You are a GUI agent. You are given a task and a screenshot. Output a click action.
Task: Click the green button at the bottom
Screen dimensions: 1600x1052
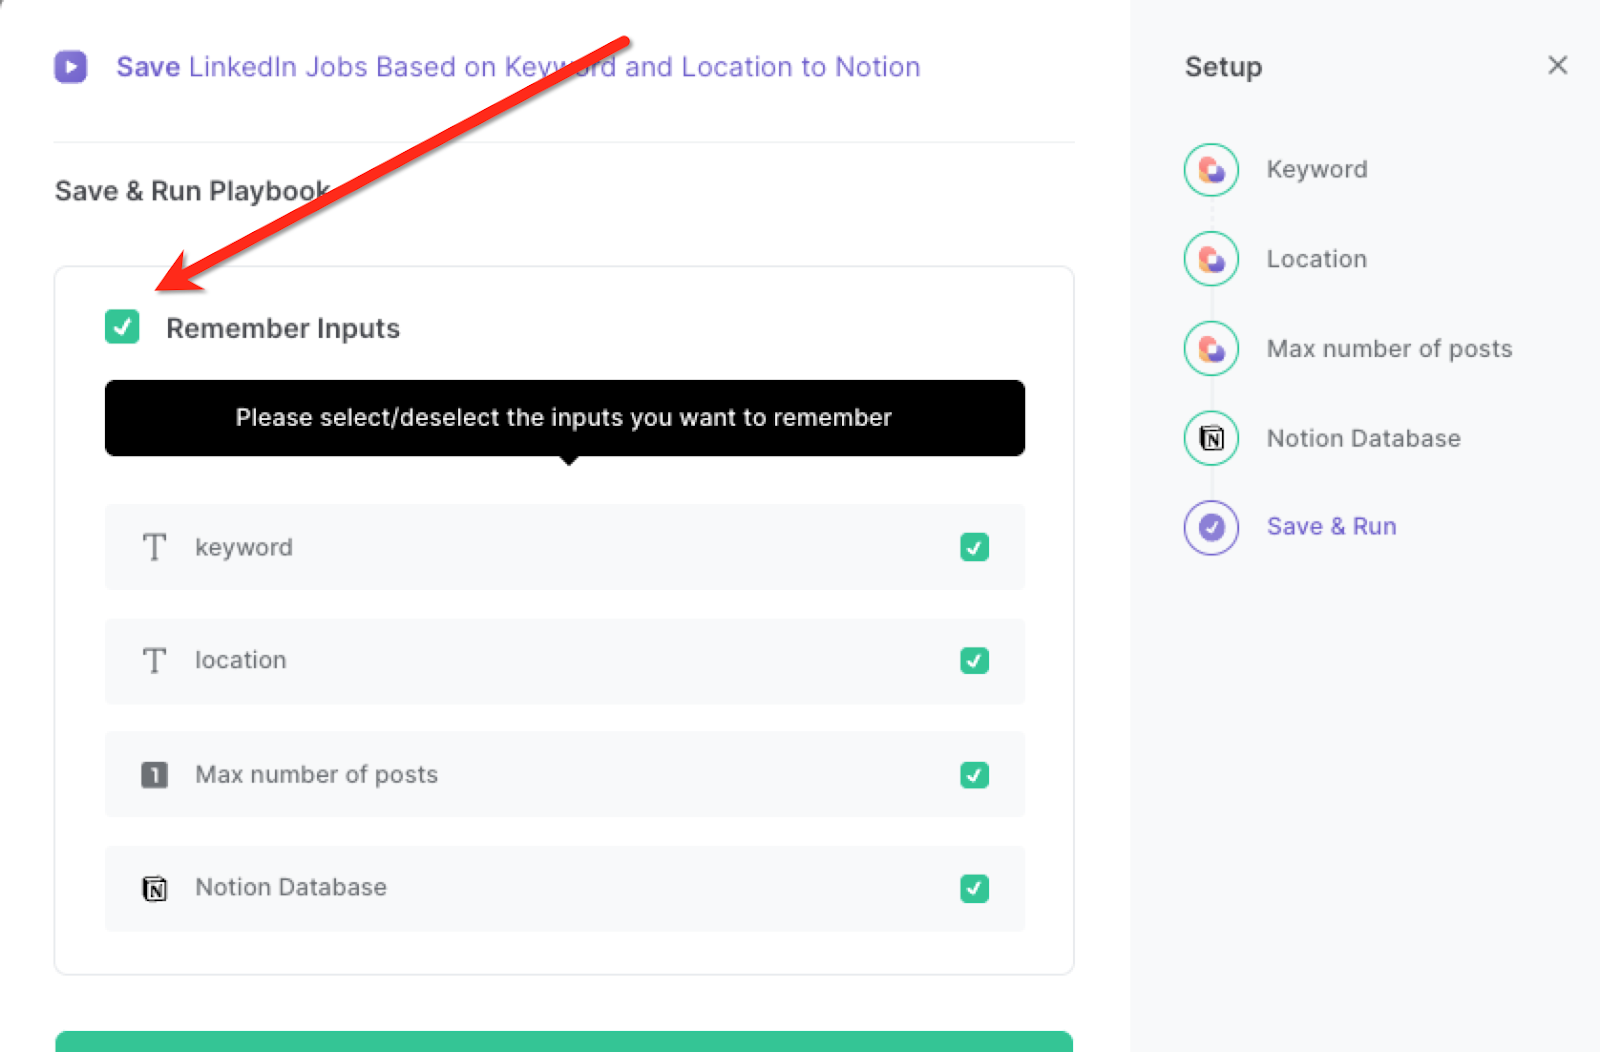click(x=563, y=1045)
